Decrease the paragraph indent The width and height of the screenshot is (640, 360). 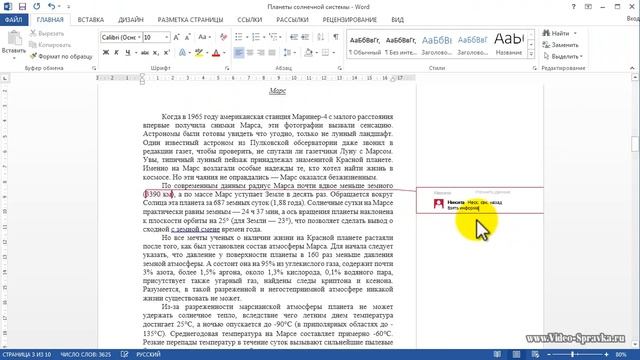click(x=293, y=37)
